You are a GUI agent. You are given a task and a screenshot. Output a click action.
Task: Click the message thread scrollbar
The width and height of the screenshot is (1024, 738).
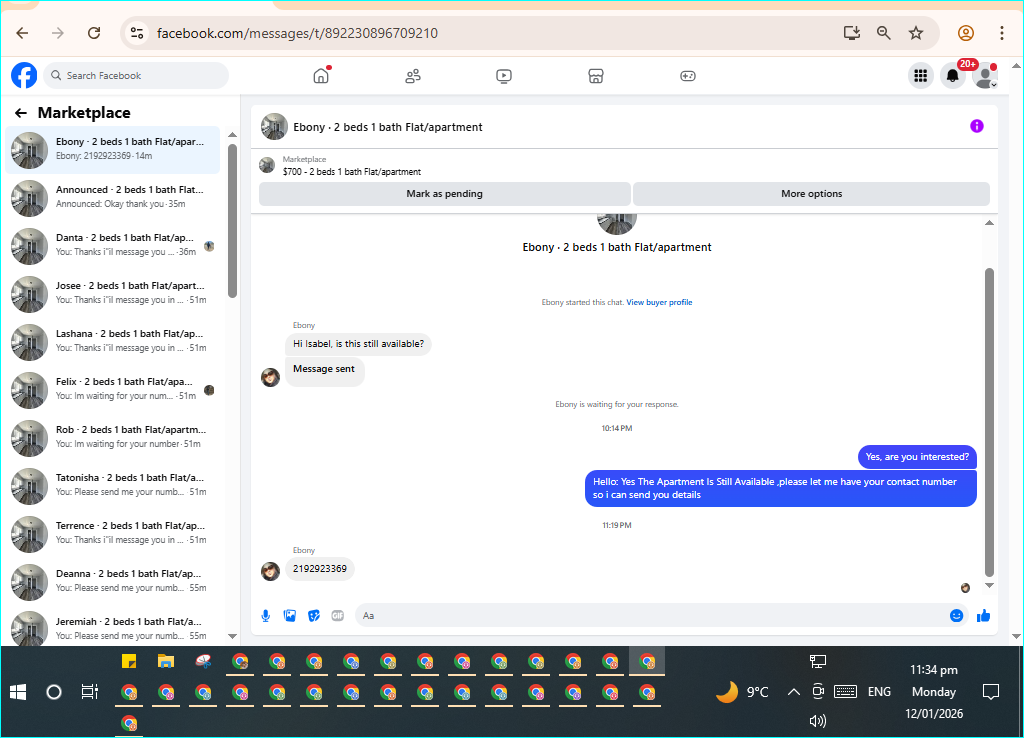click(989, 422)
